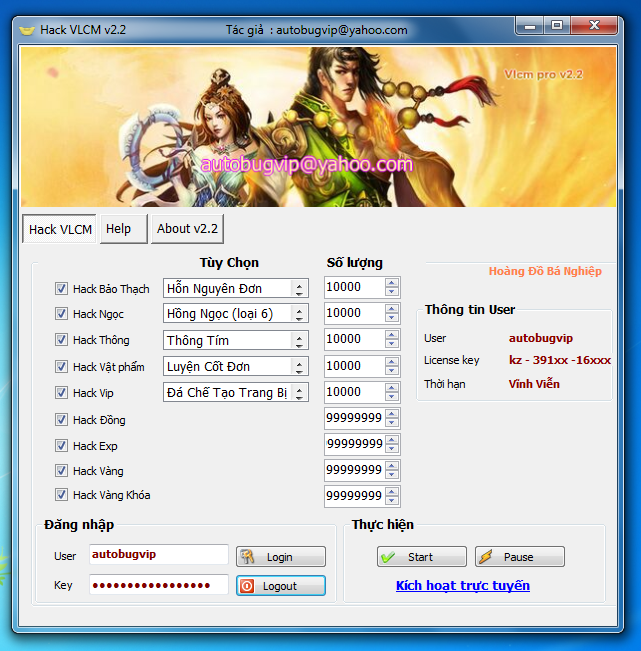The image size is (641, 651).
Task: Click the Logout button
Action: click(281, 586)
